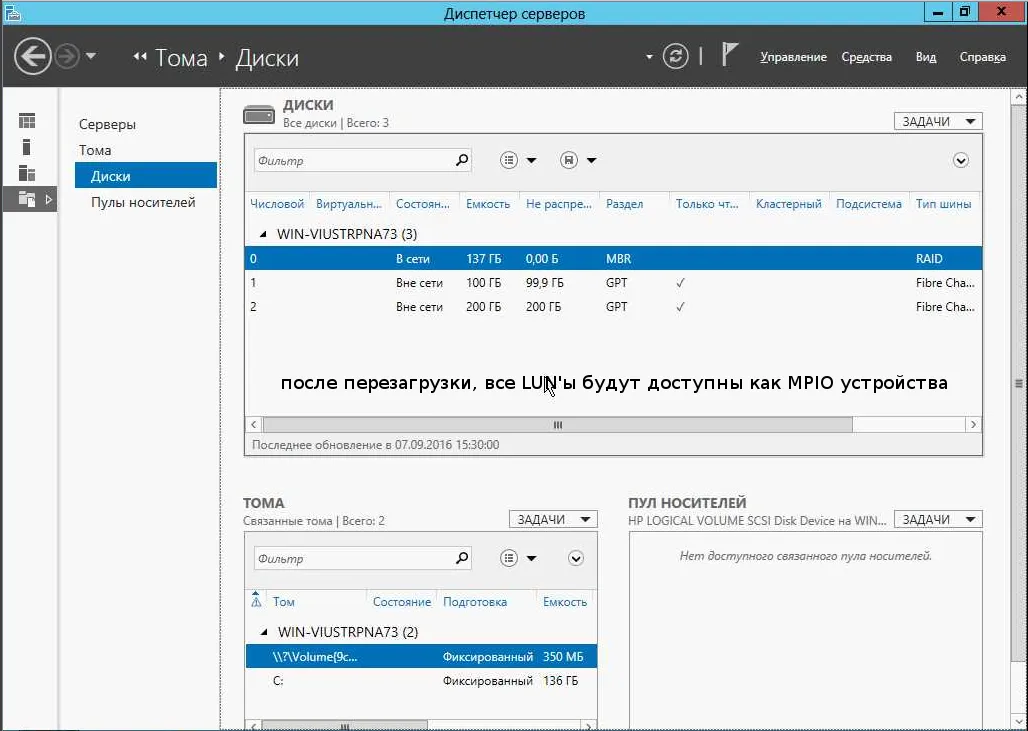Select Диски in navigation list

click(146, 176)
